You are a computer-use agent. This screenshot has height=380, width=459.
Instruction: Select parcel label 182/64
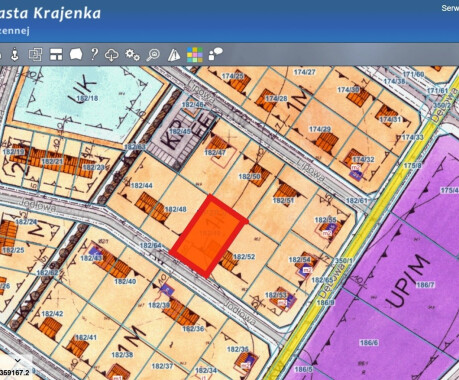click(x=151, y=246)
